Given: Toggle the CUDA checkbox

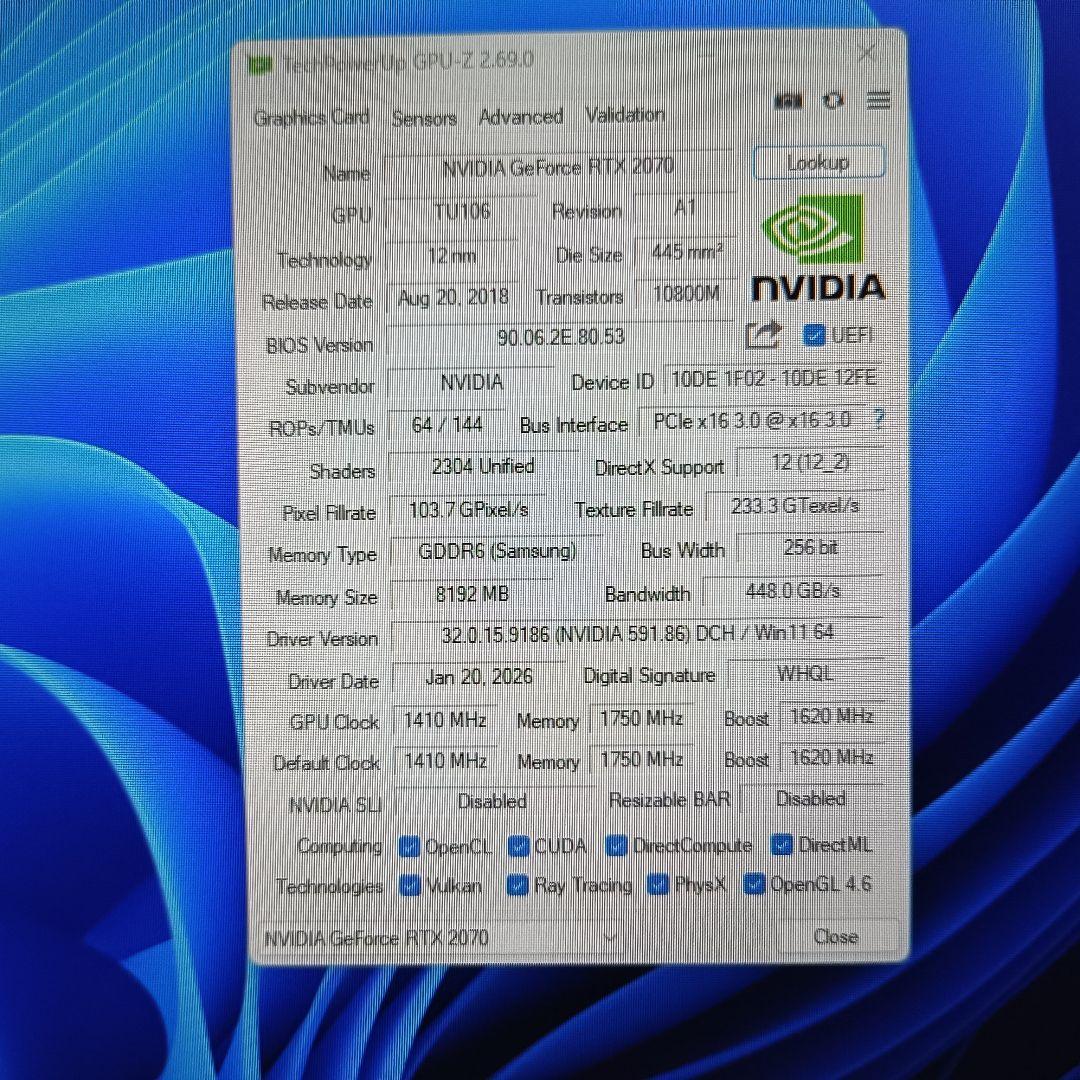Looking at the screenshot, I should pos(518,846).
